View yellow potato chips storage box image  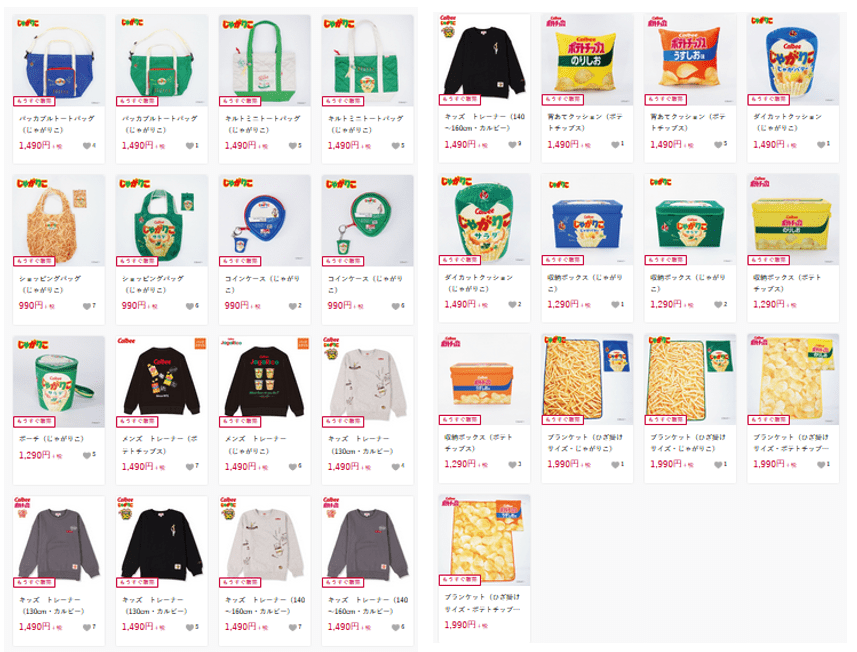[793, 219]
